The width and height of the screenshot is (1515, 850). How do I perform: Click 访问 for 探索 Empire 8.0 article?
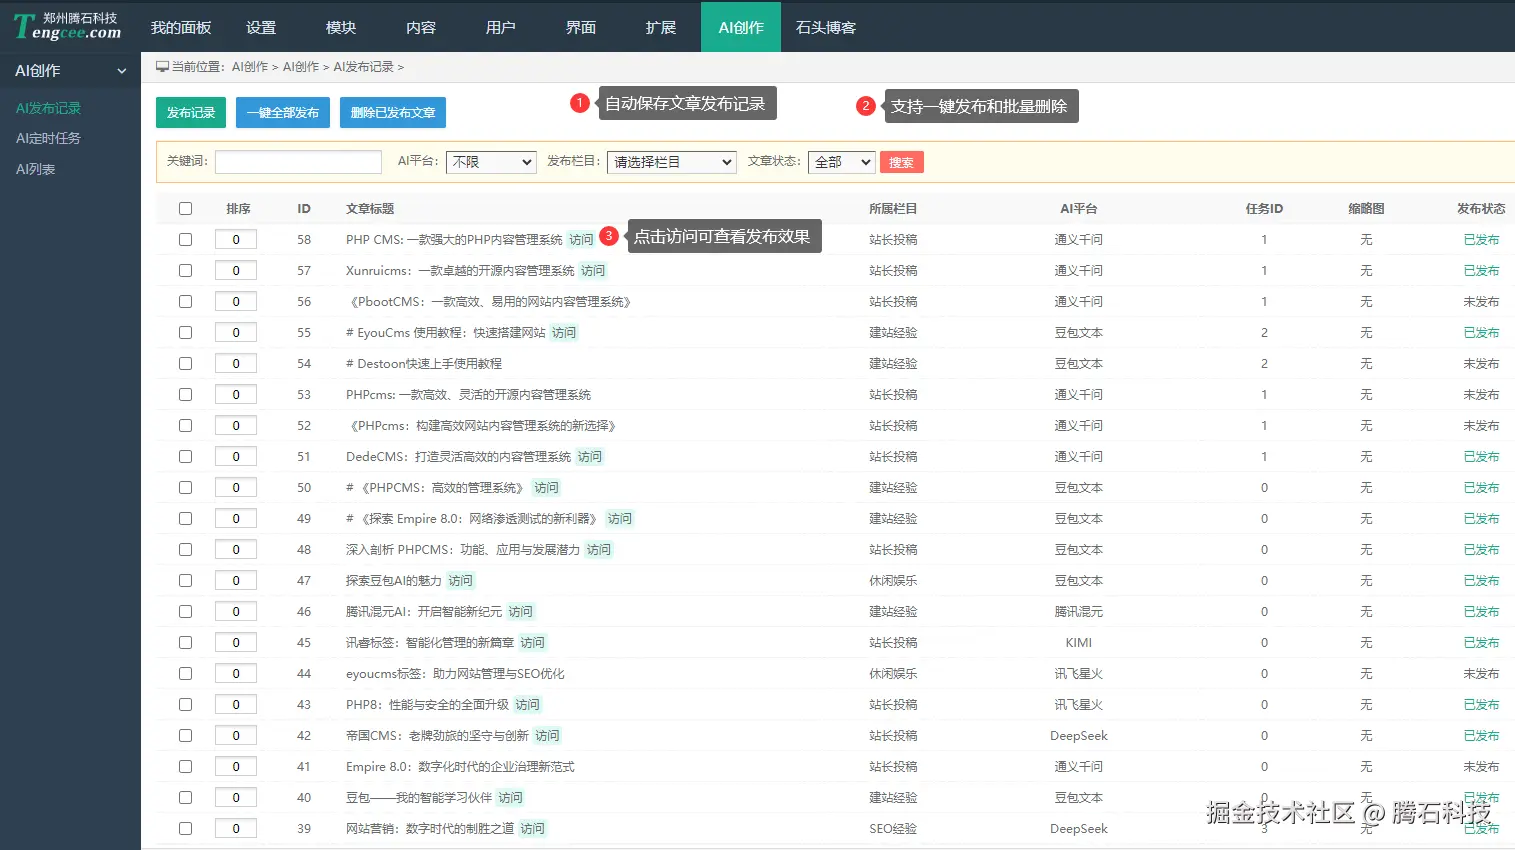[620, 519]
